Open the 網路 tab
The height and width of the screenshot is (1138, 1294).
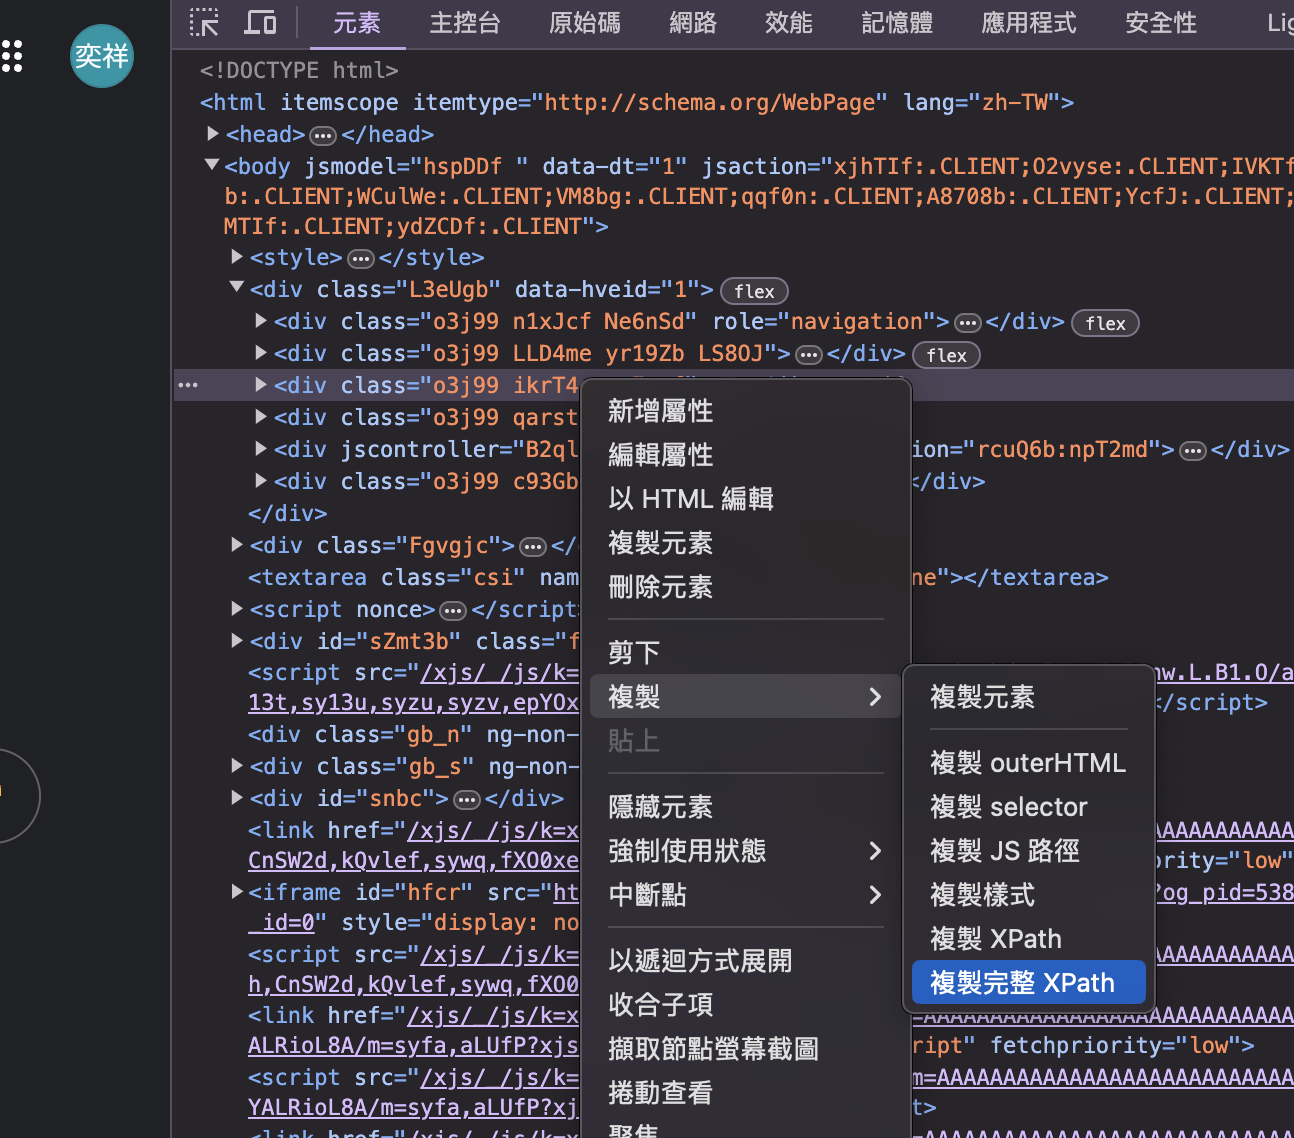(x=693, y=23)
